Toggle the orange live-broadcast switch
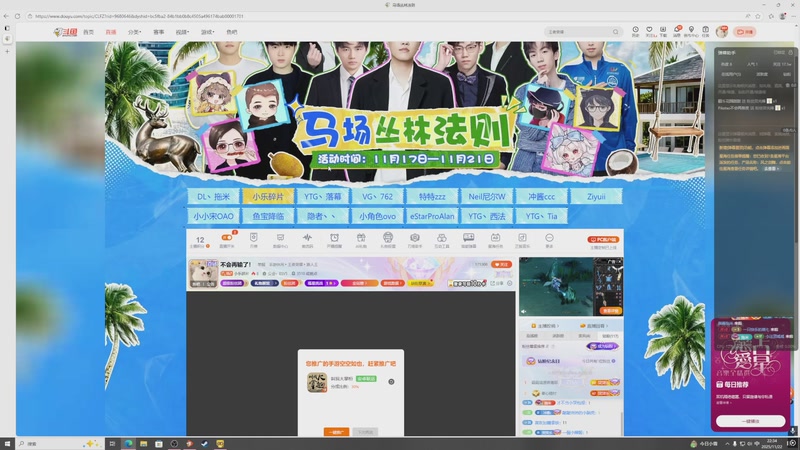 (x=227, y=238)
